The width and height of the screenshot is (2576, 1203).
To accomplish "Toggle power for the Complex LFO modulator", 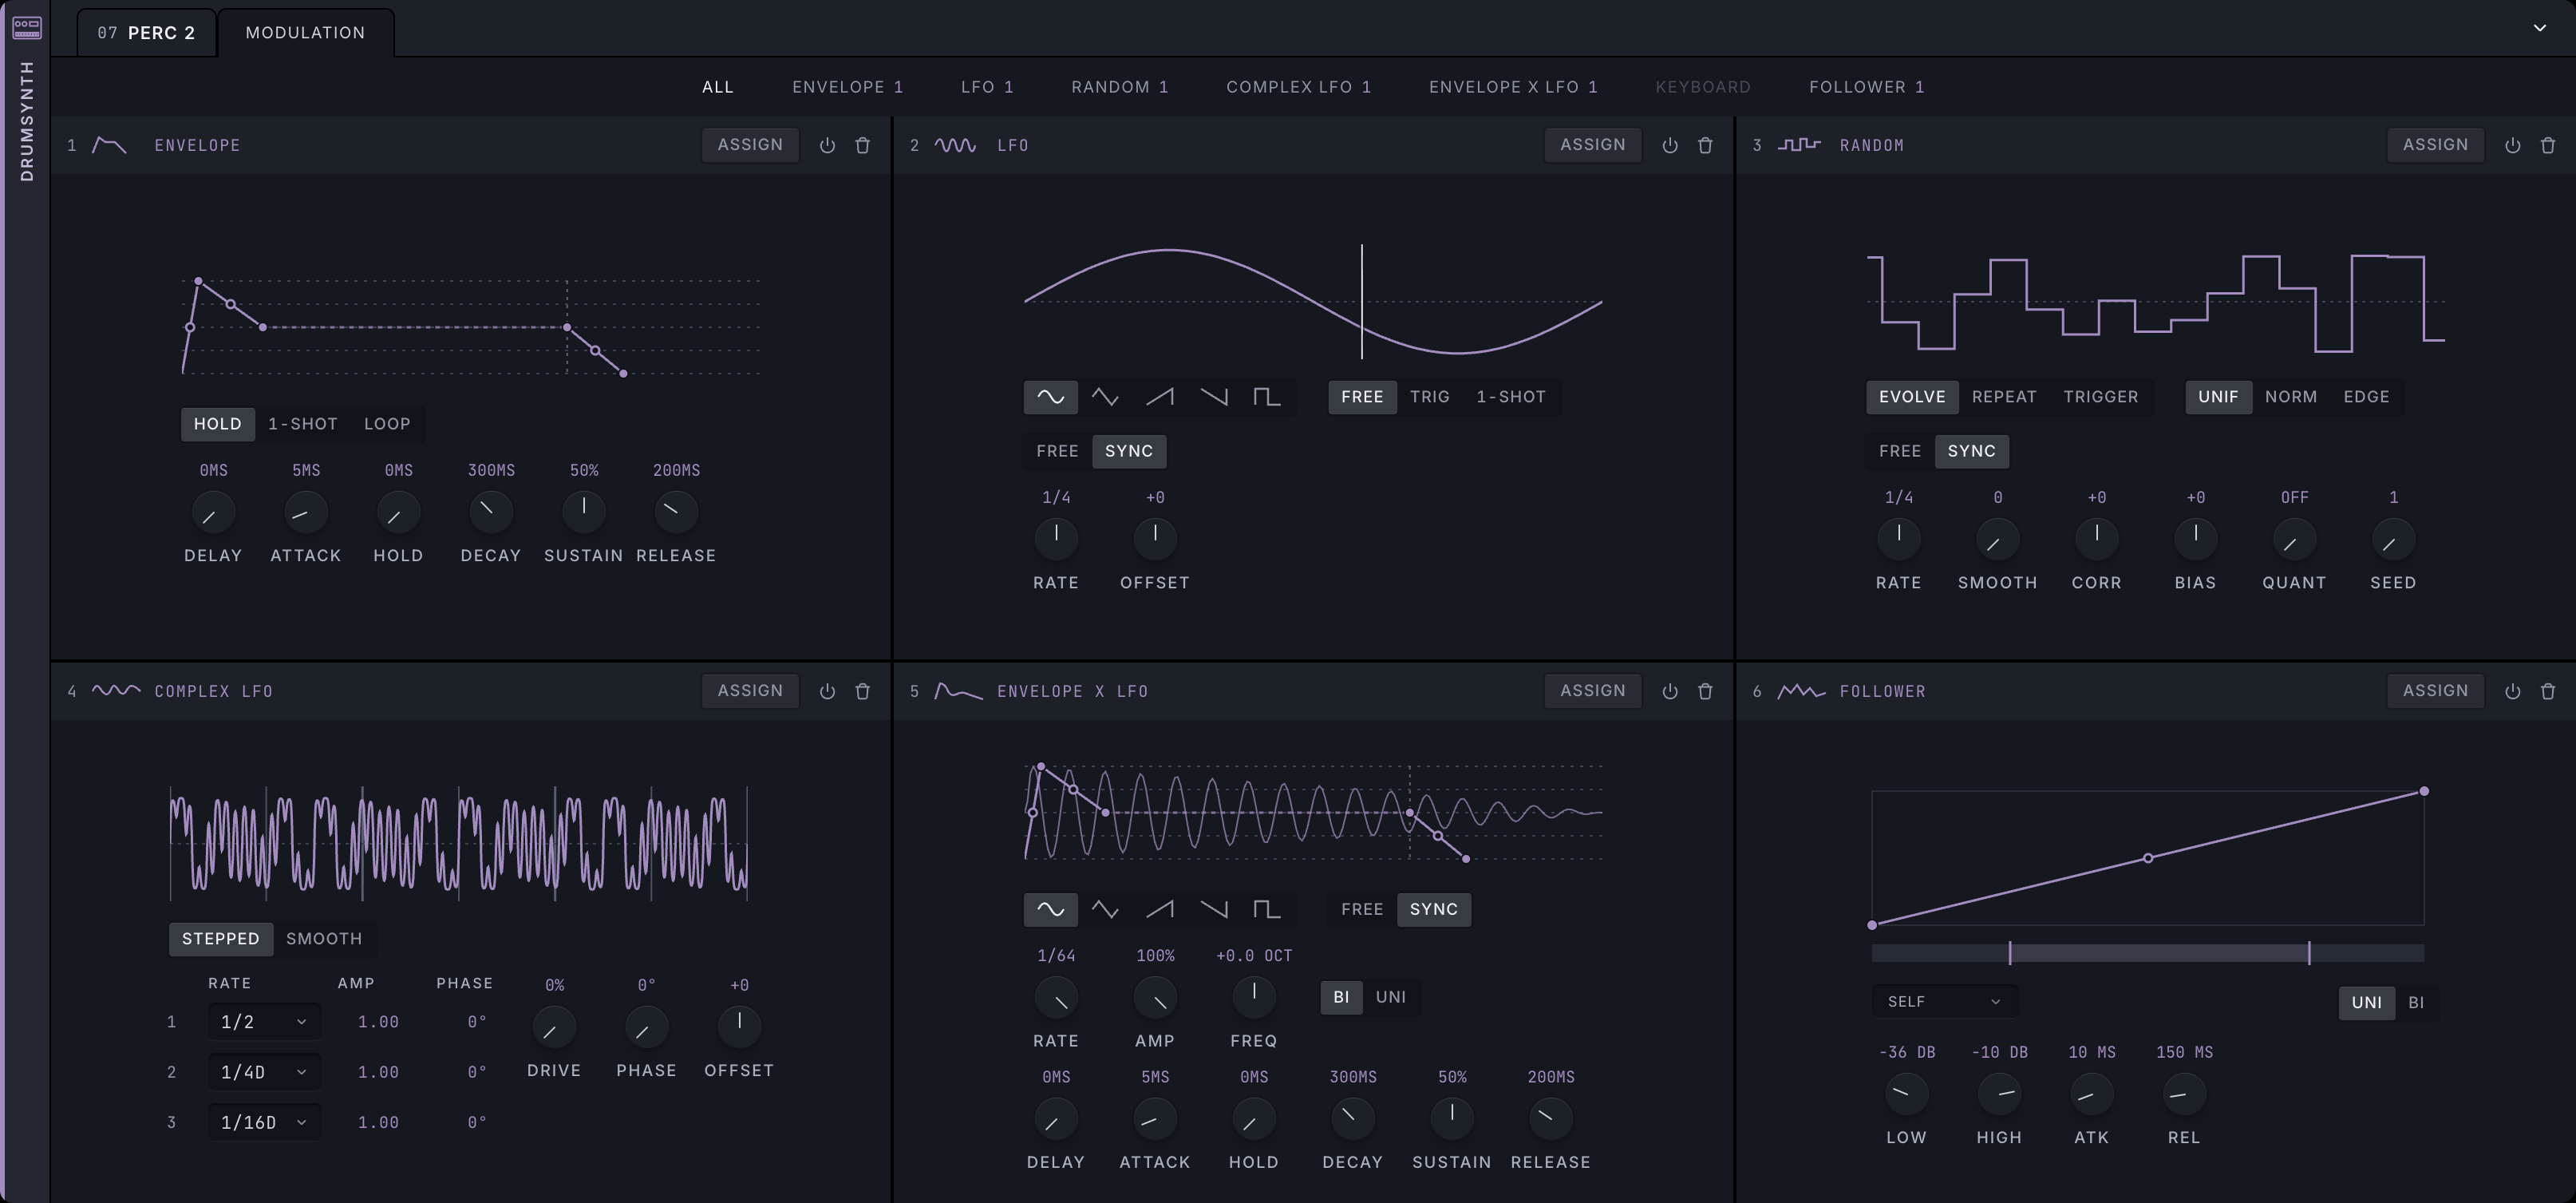I will [827, 691].
